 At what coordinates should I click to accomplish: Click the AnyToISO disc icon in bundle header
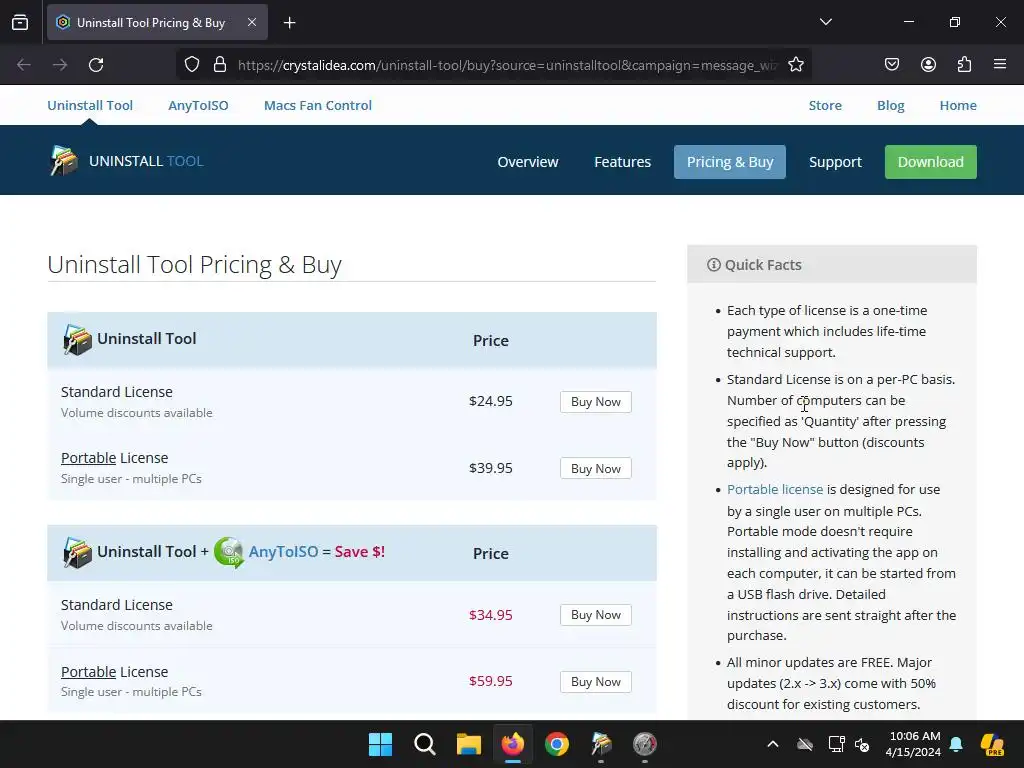229,552
